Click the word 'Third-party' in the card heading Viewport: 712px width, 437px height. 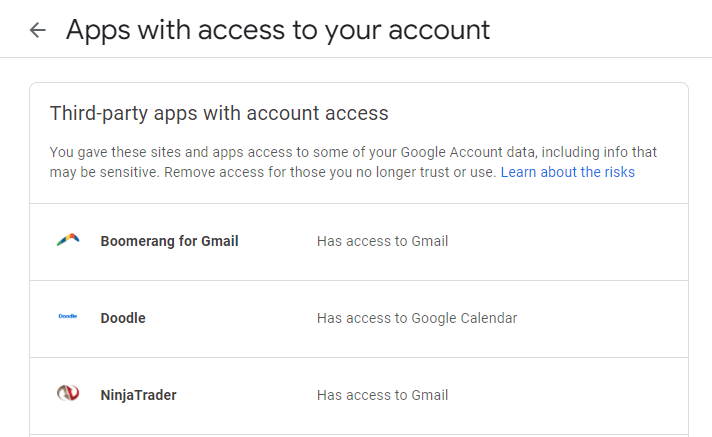(98, 113)
